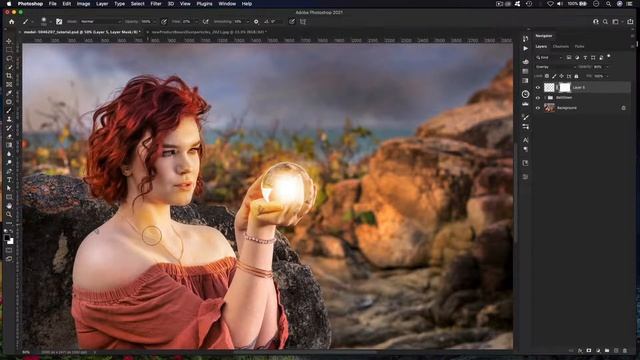Click the foreground/background color swatch

click(x=9, y=238)
